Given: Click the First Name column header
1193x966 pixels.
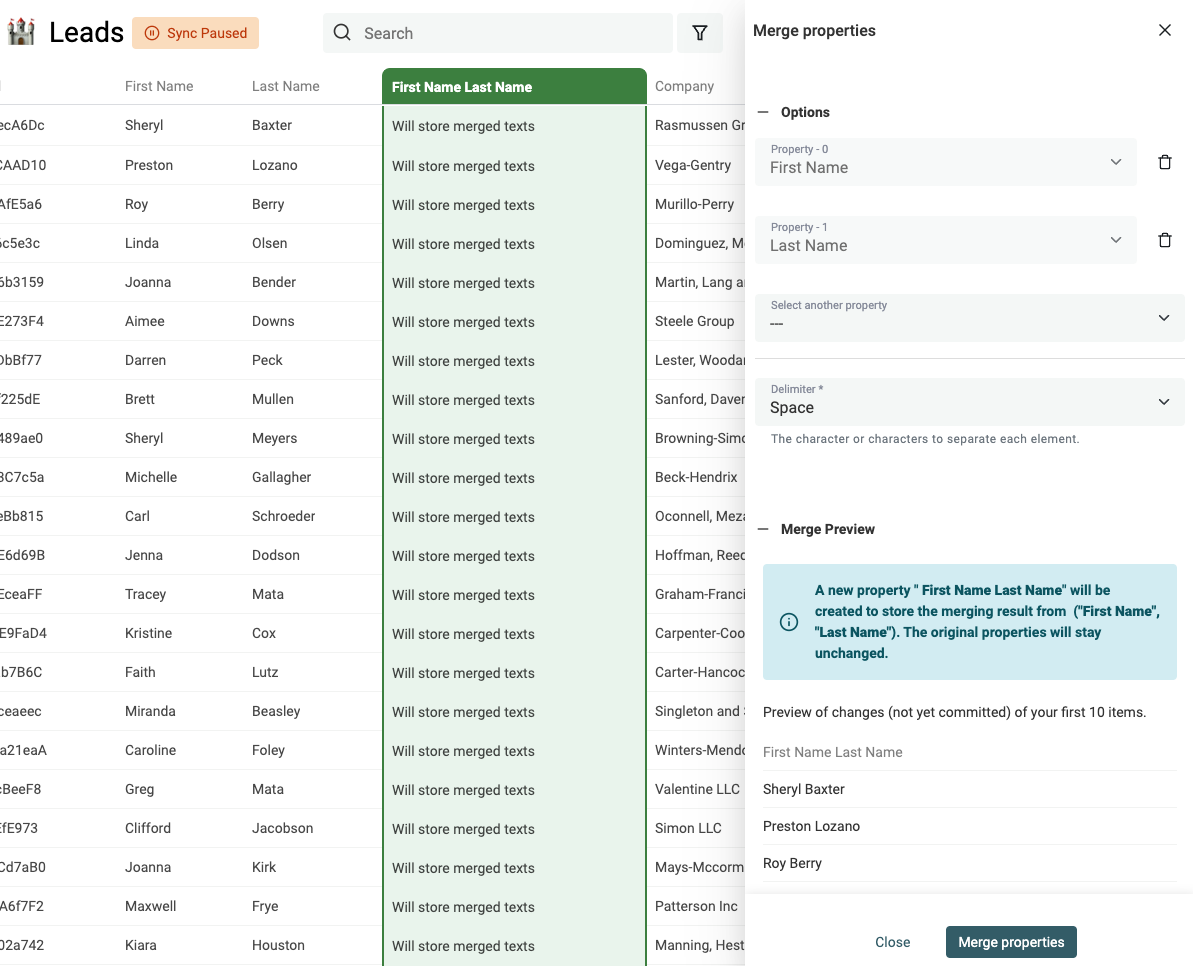Looking at the screenshot, I should pos(159,86).
